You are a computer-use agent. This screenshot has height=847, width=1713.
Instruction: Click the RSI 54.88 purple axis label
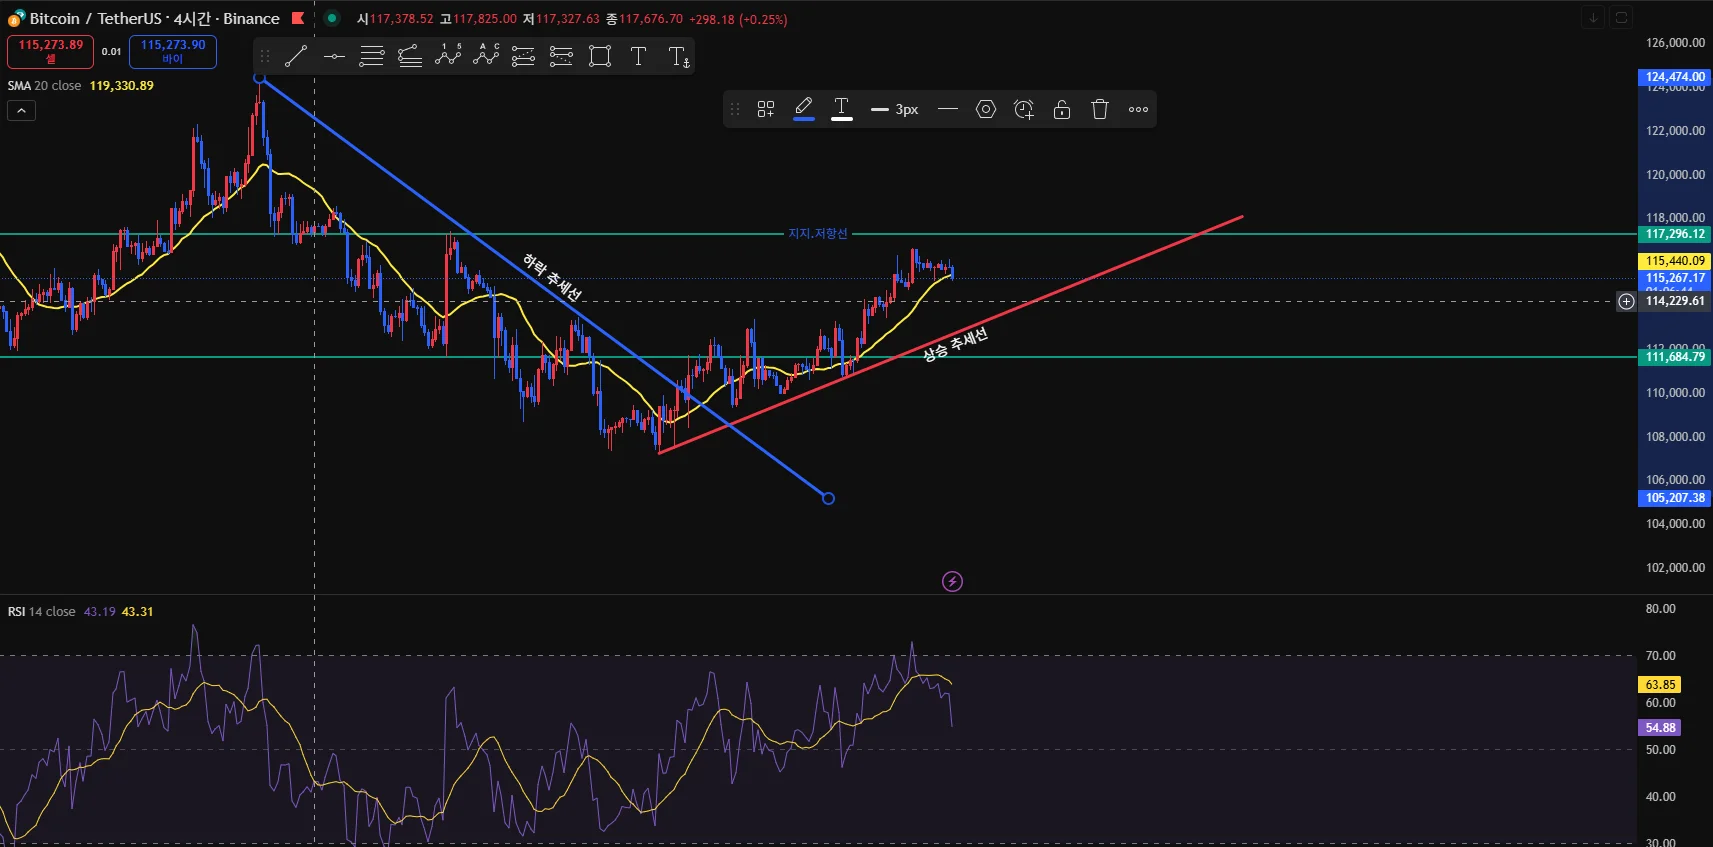pos(1660,728)
